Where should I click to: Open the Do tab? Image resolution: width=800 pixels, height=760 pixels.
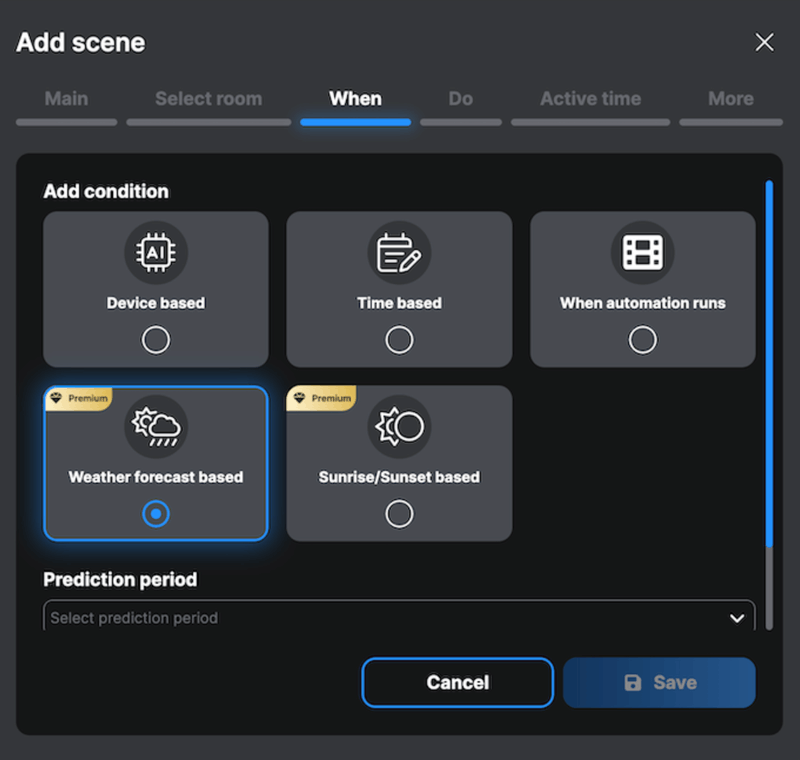click(x=460, y=99)
